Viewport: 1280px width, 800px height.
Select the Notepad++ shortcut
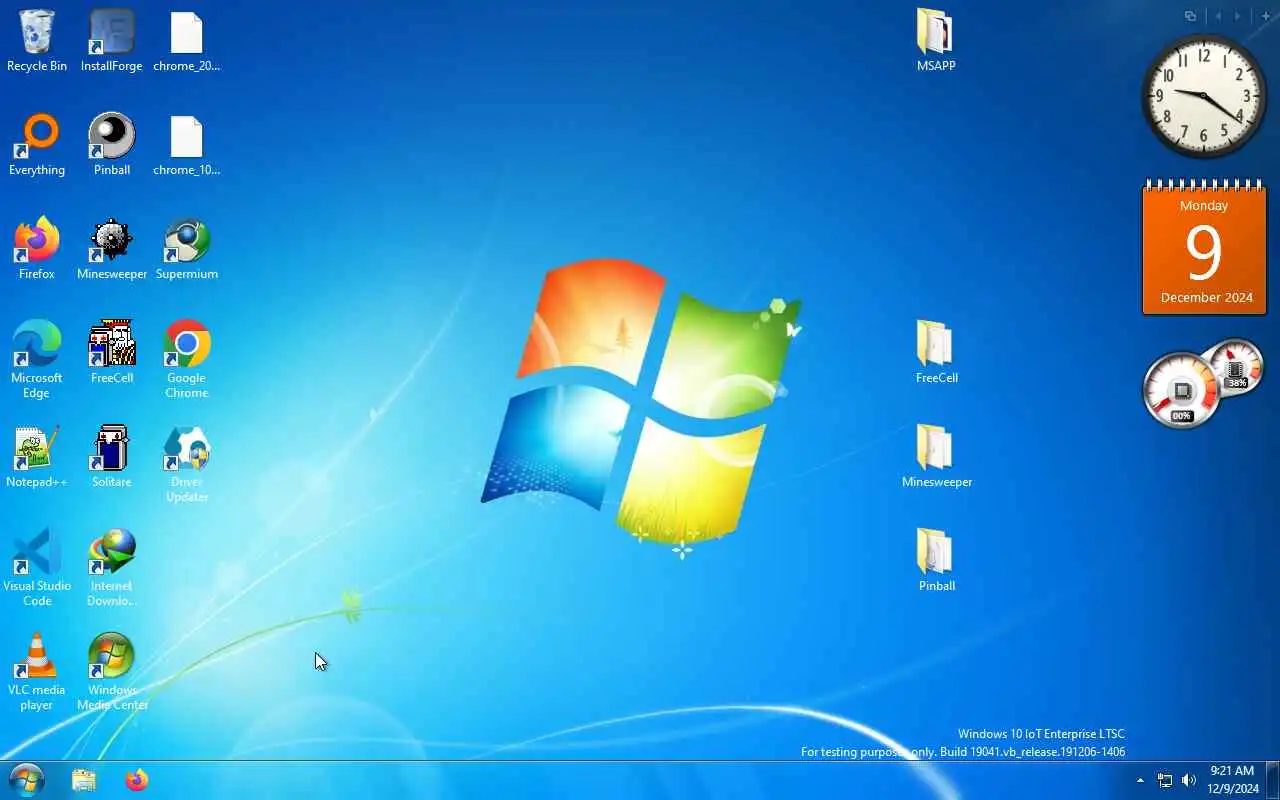point(37,457)
